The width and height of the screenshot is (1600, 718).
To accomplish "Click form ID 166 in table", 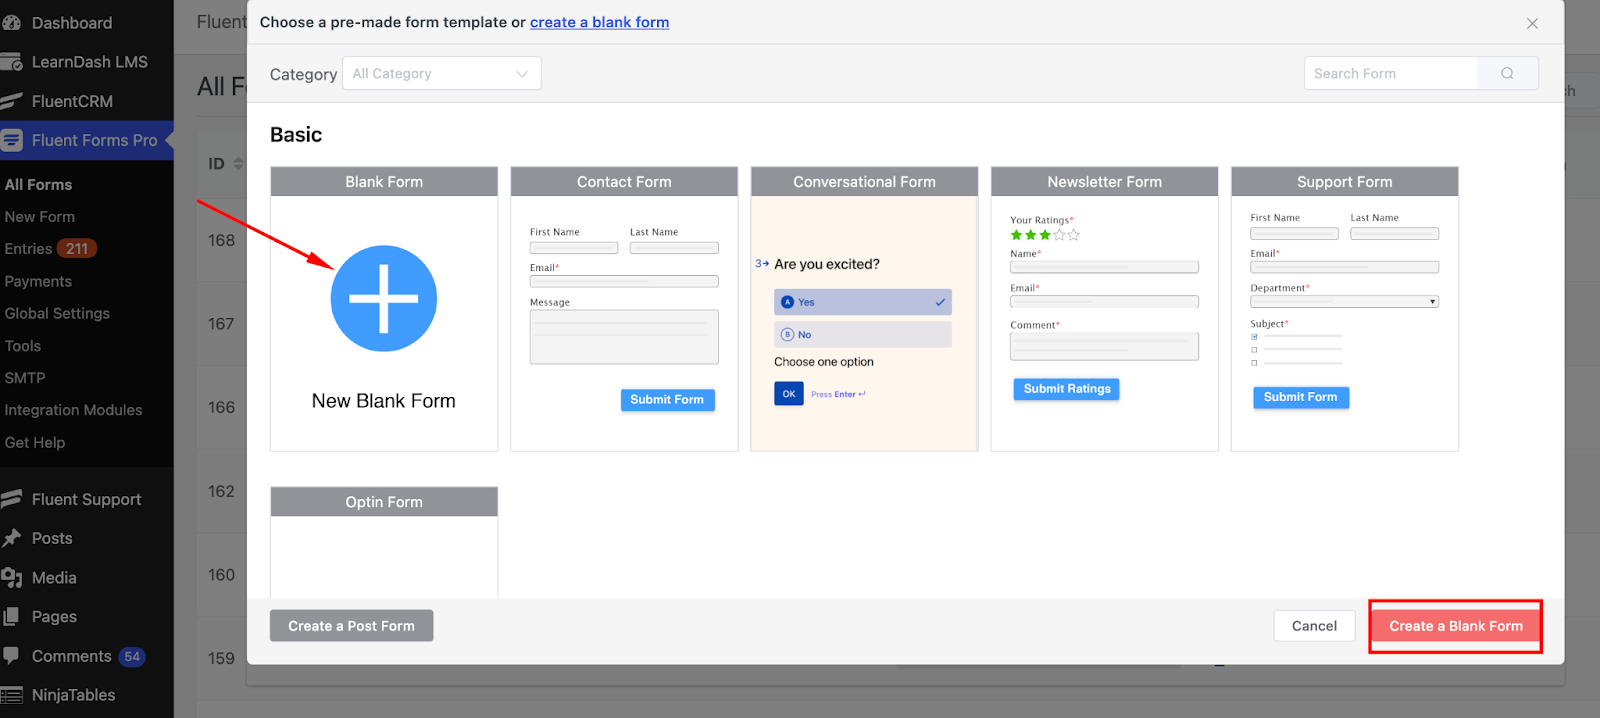I will pos(221,408).
